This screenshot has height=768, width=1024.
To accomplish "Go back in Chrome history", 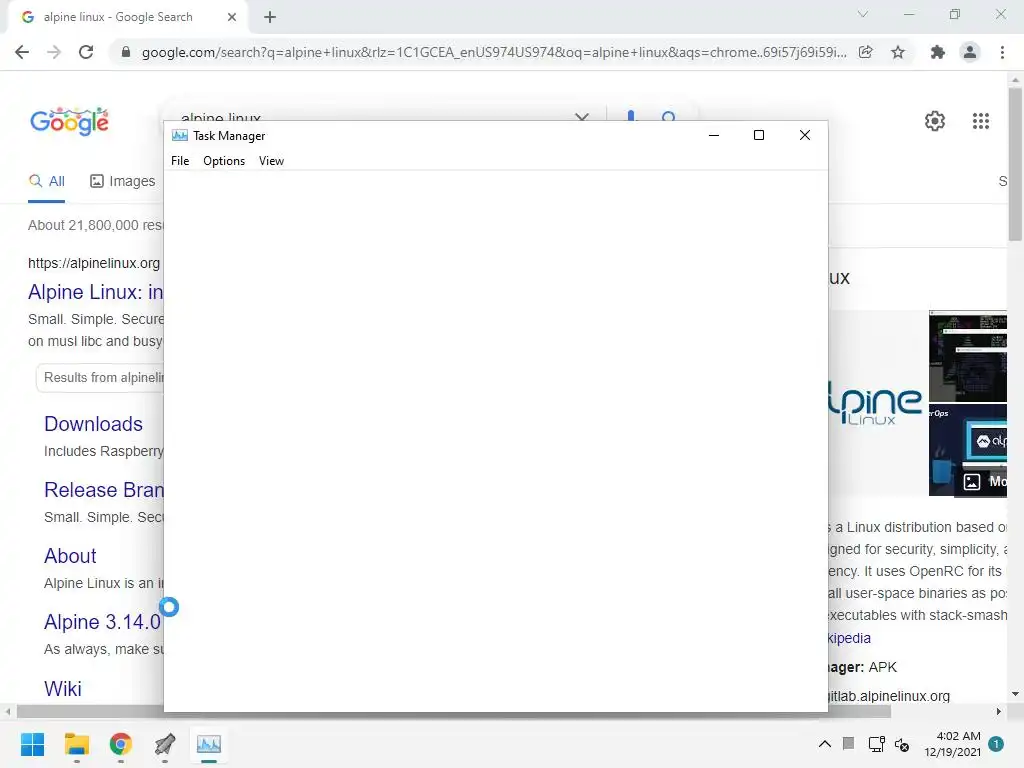I will pyautogui.click(x=22, y=52).
